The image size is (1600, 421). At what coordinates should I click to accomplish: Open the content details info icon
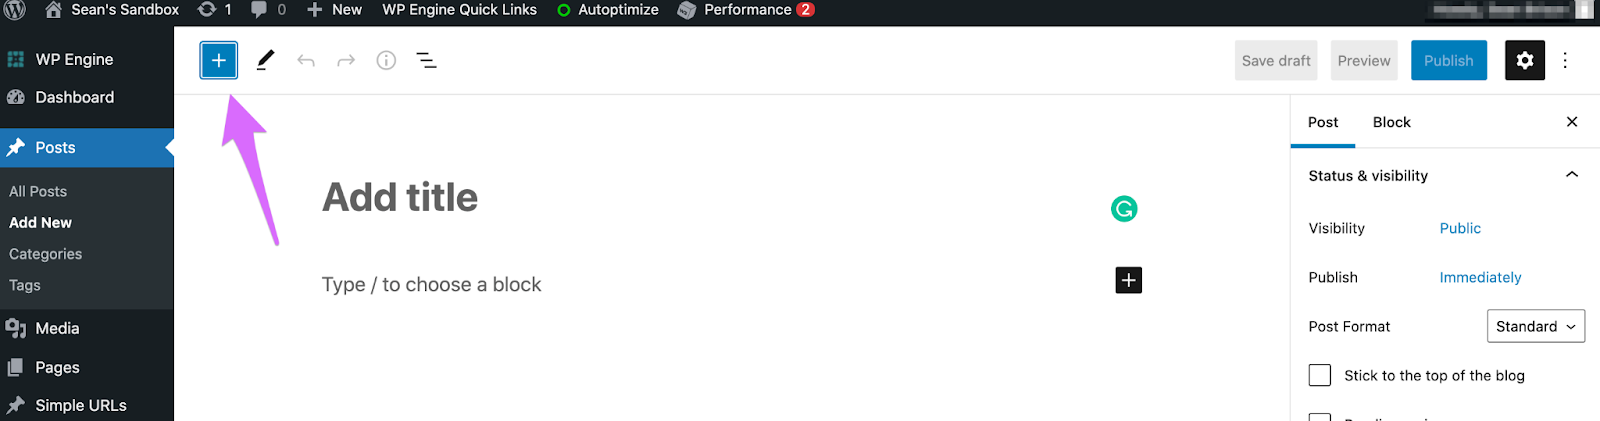coord(386,60)
